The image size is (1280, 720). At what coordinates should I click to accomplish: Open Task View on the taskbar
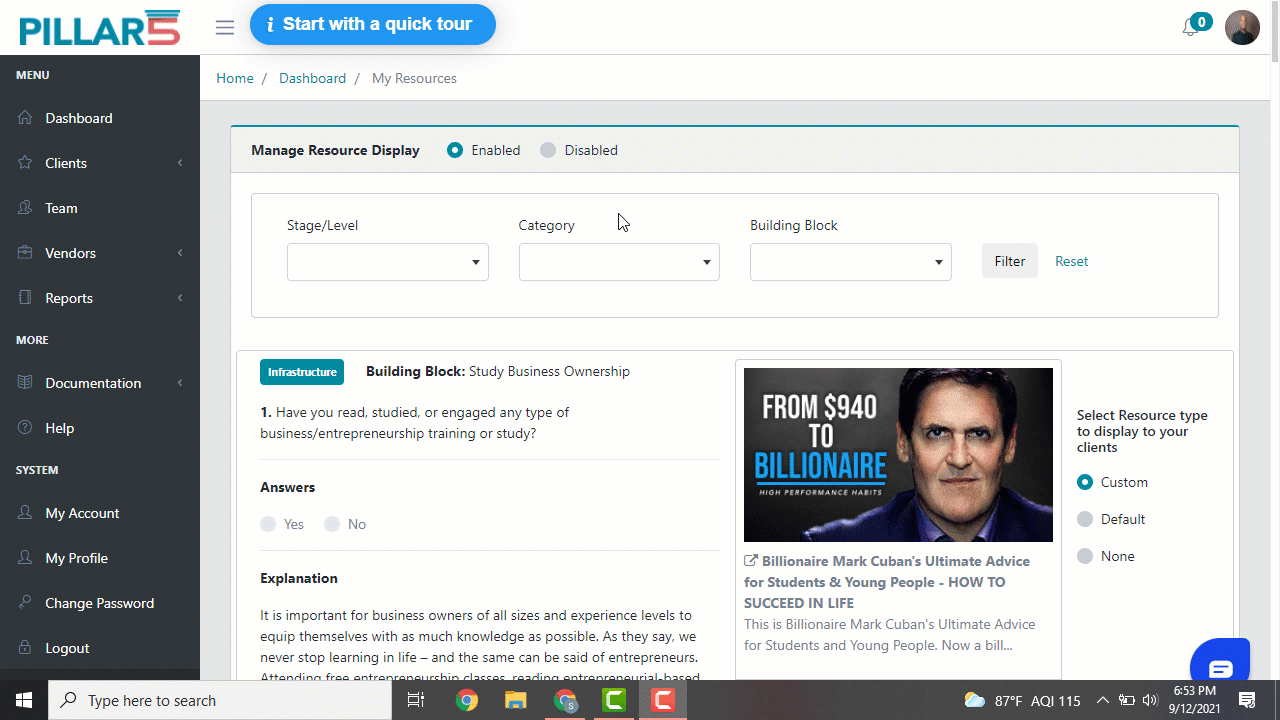(x=416, y=700)
